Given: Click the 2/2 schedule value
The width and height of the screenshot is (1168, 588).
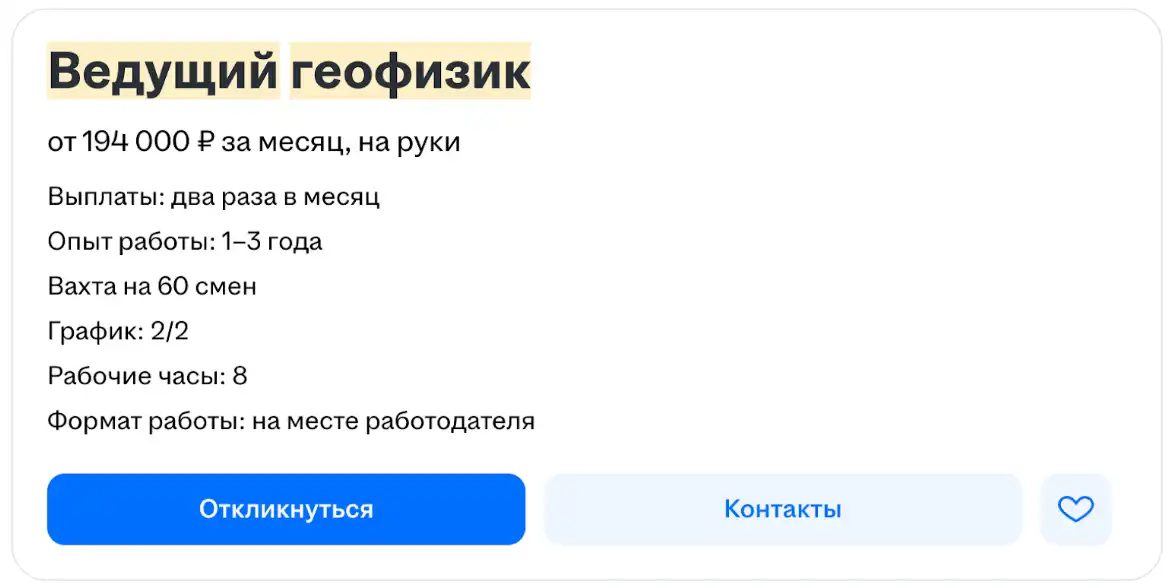Looking at the screenshot, I should 170,332.
